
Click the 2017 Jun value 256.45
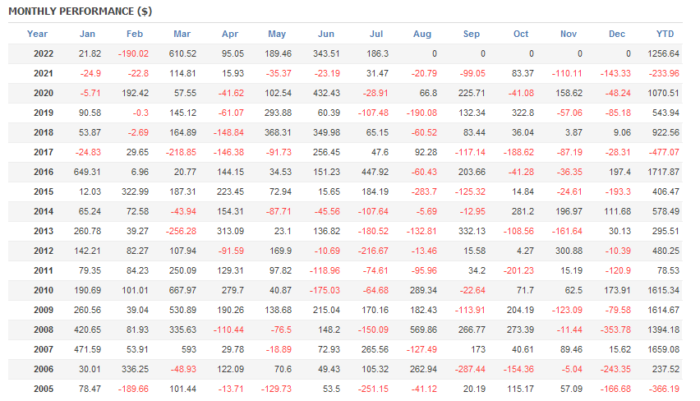pos(326,152)
